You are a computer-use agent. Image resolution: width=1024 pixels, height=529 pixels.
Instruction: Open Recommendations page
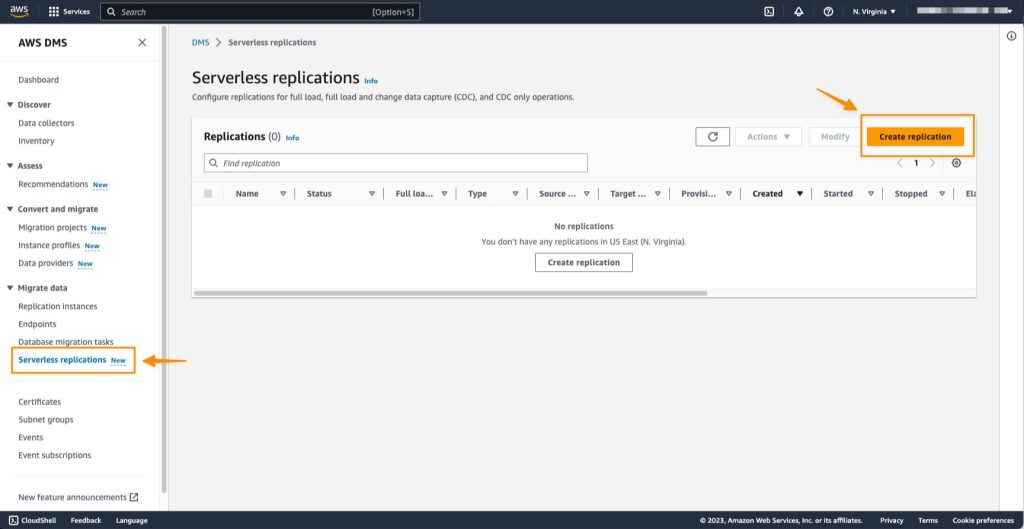(53, 184)
